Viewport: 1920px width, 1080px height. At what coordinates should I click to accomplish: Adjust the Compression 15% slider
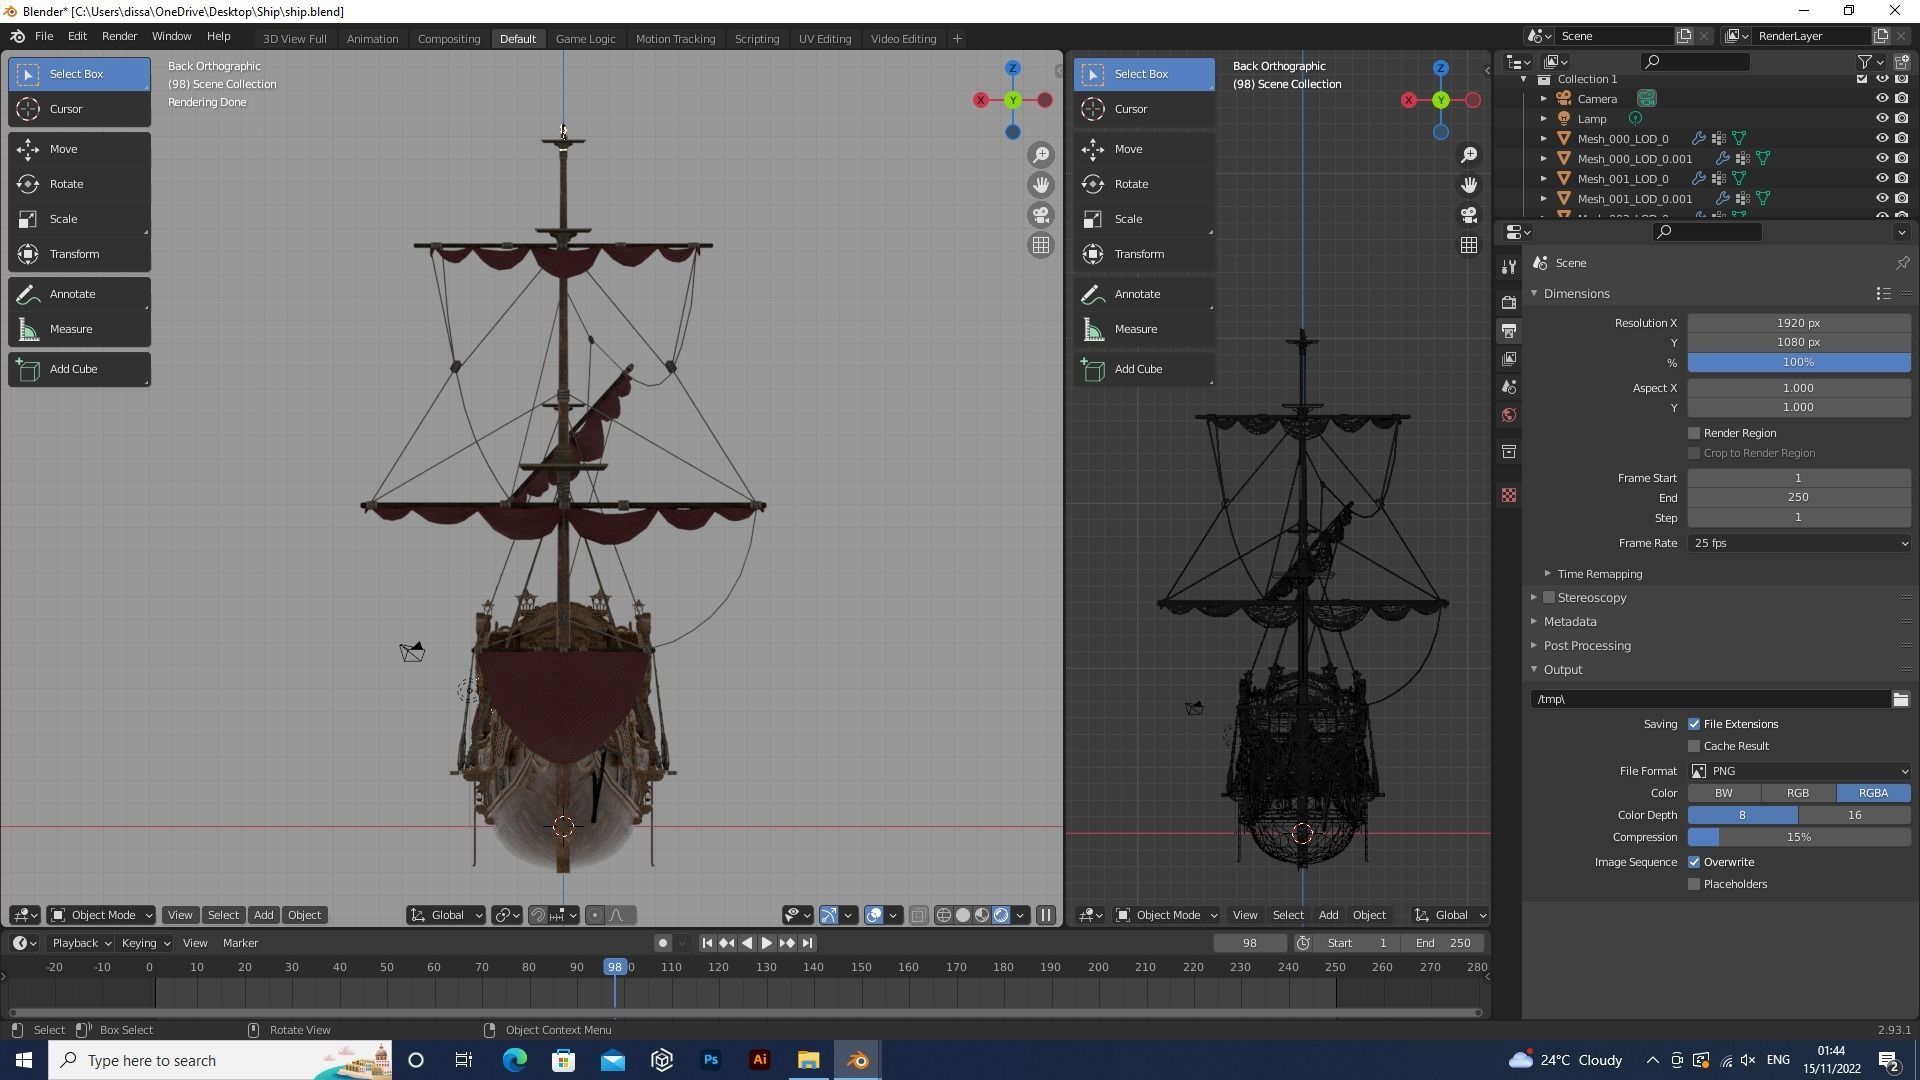[1799, 837]
